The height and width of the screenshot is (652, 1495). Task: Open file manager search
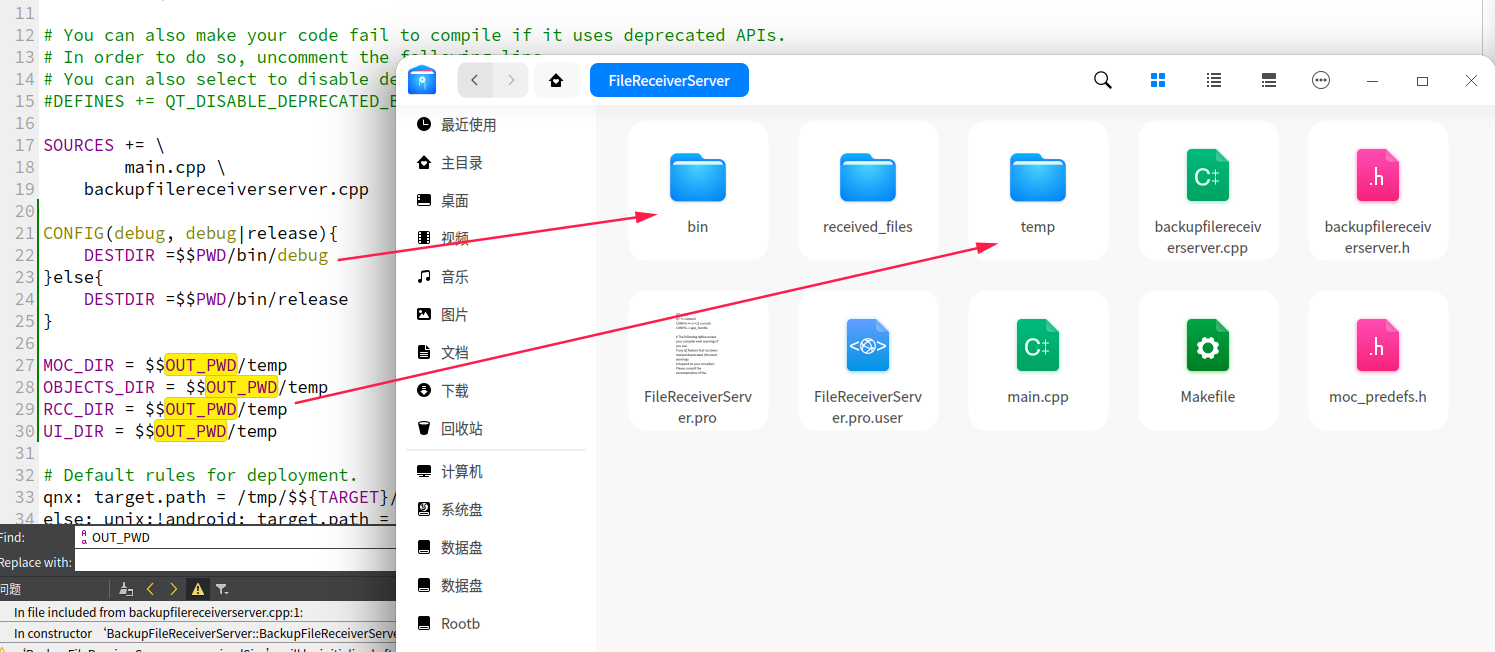(1103, 80)
